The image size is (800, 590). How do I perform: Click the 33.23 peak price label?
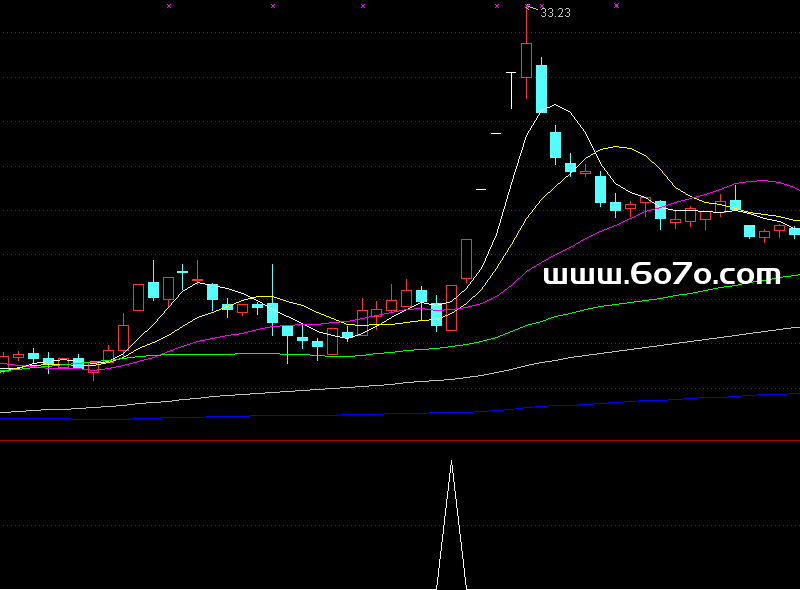tap(555, 13)
